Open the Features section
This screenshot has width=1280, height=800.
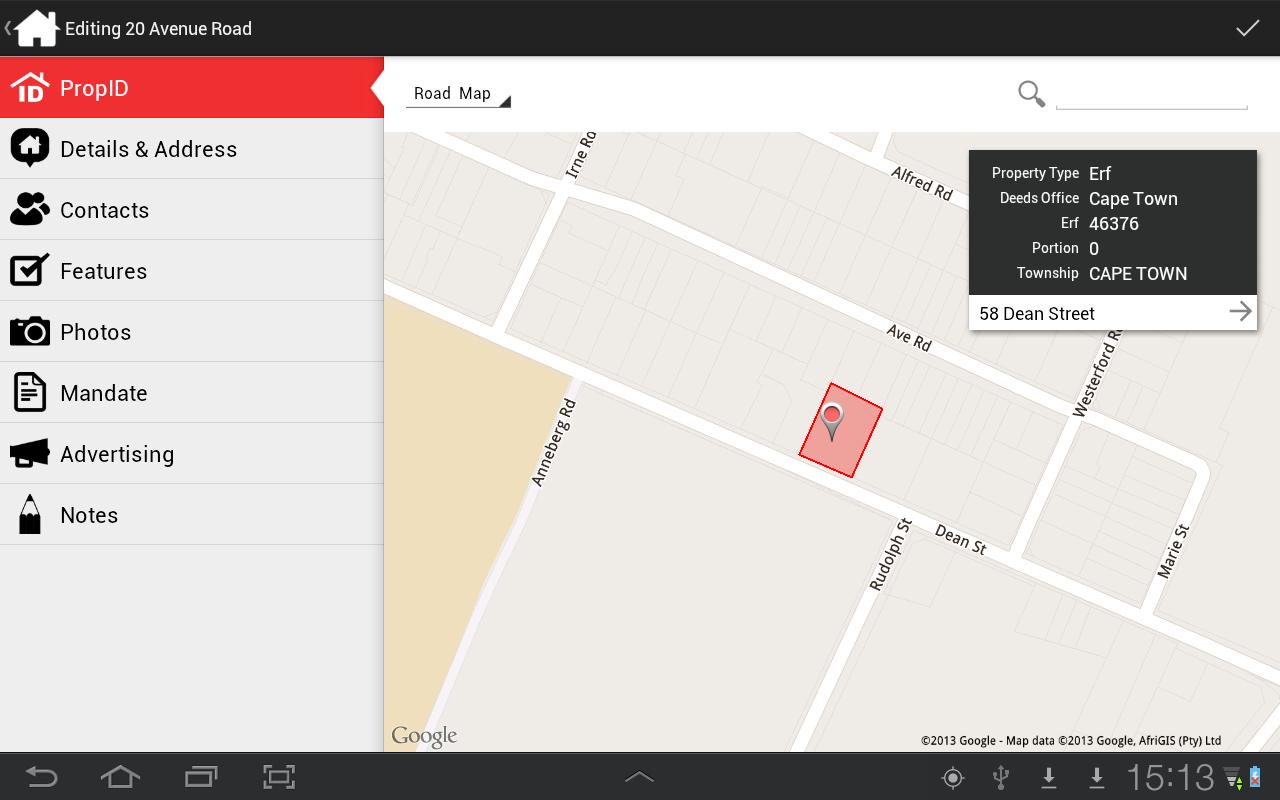click(x=192, y=270)
